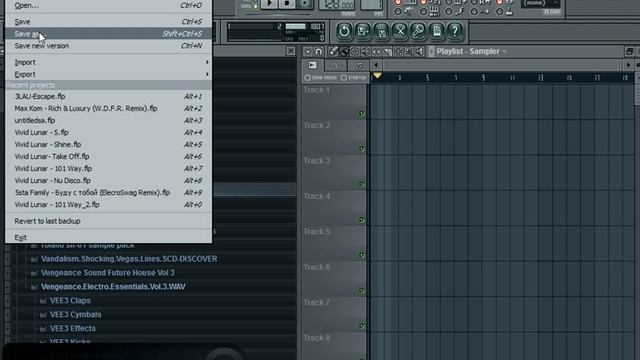Select the playlist Slip tool
Viewport: 640px width, 360px height.
[376, 51]
